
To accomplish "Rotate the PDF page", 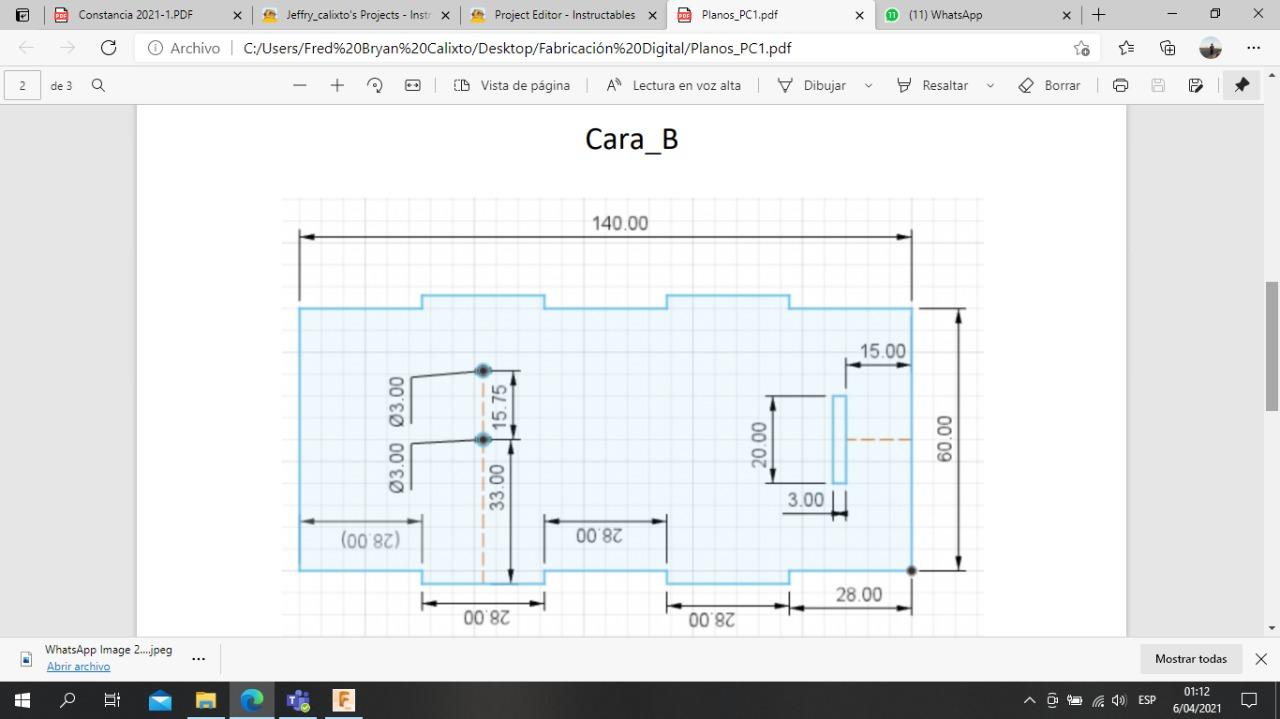I will pyautogui.click(x=375, y=85).
